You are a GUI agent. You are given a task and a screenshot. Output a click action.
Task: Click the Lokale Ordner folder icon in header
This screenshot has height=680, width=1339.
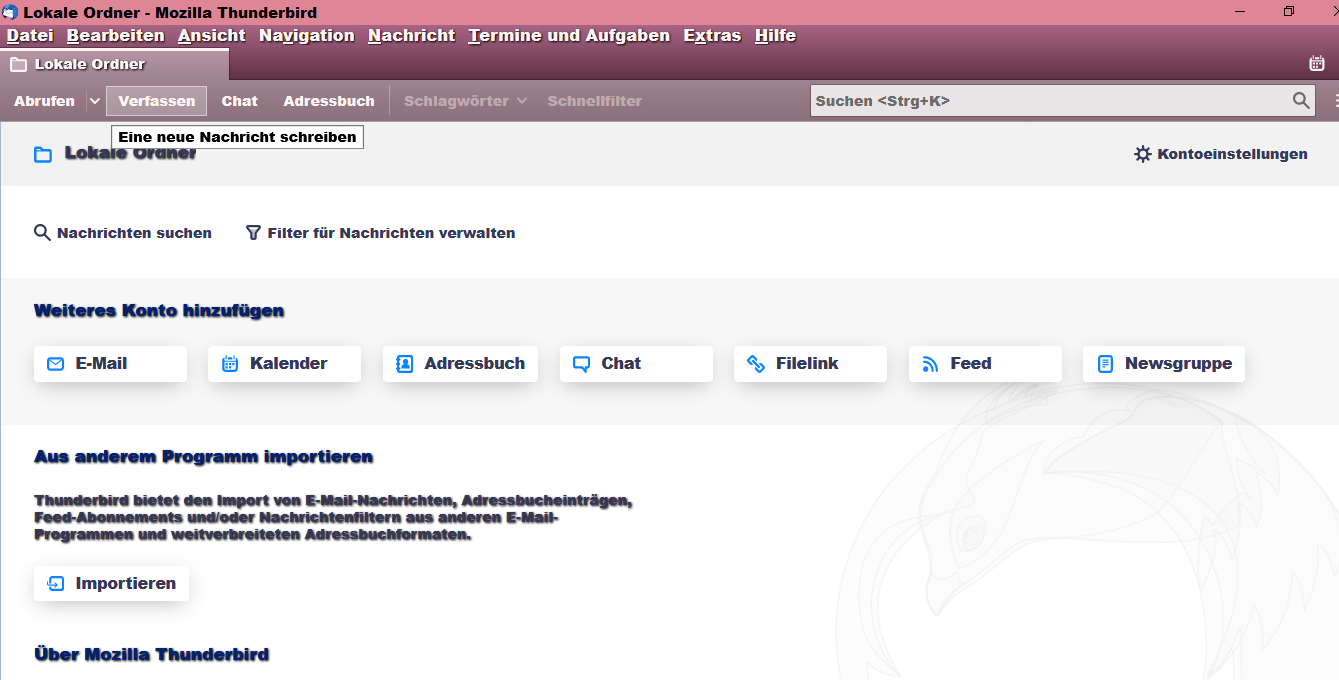click(43, 155)
